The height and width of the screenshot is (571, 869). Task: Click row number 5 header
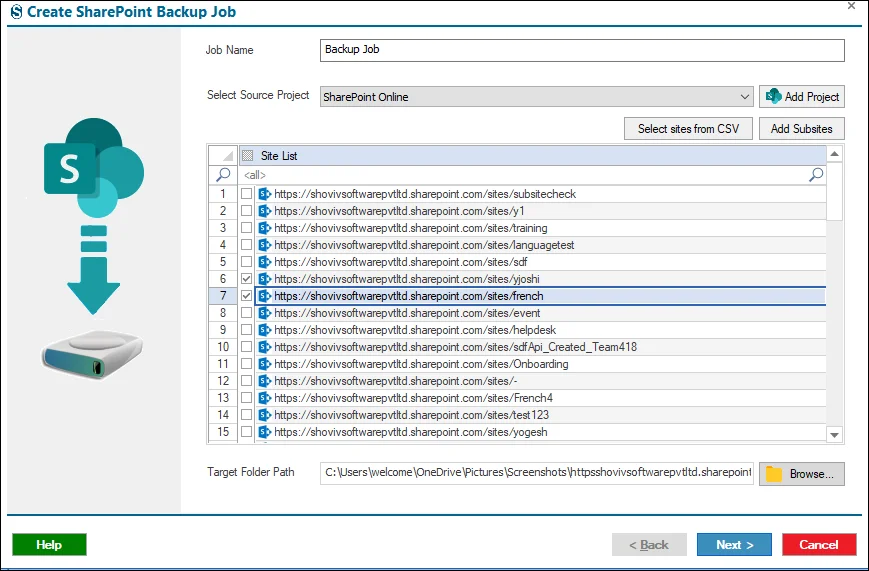pos(223,262)
